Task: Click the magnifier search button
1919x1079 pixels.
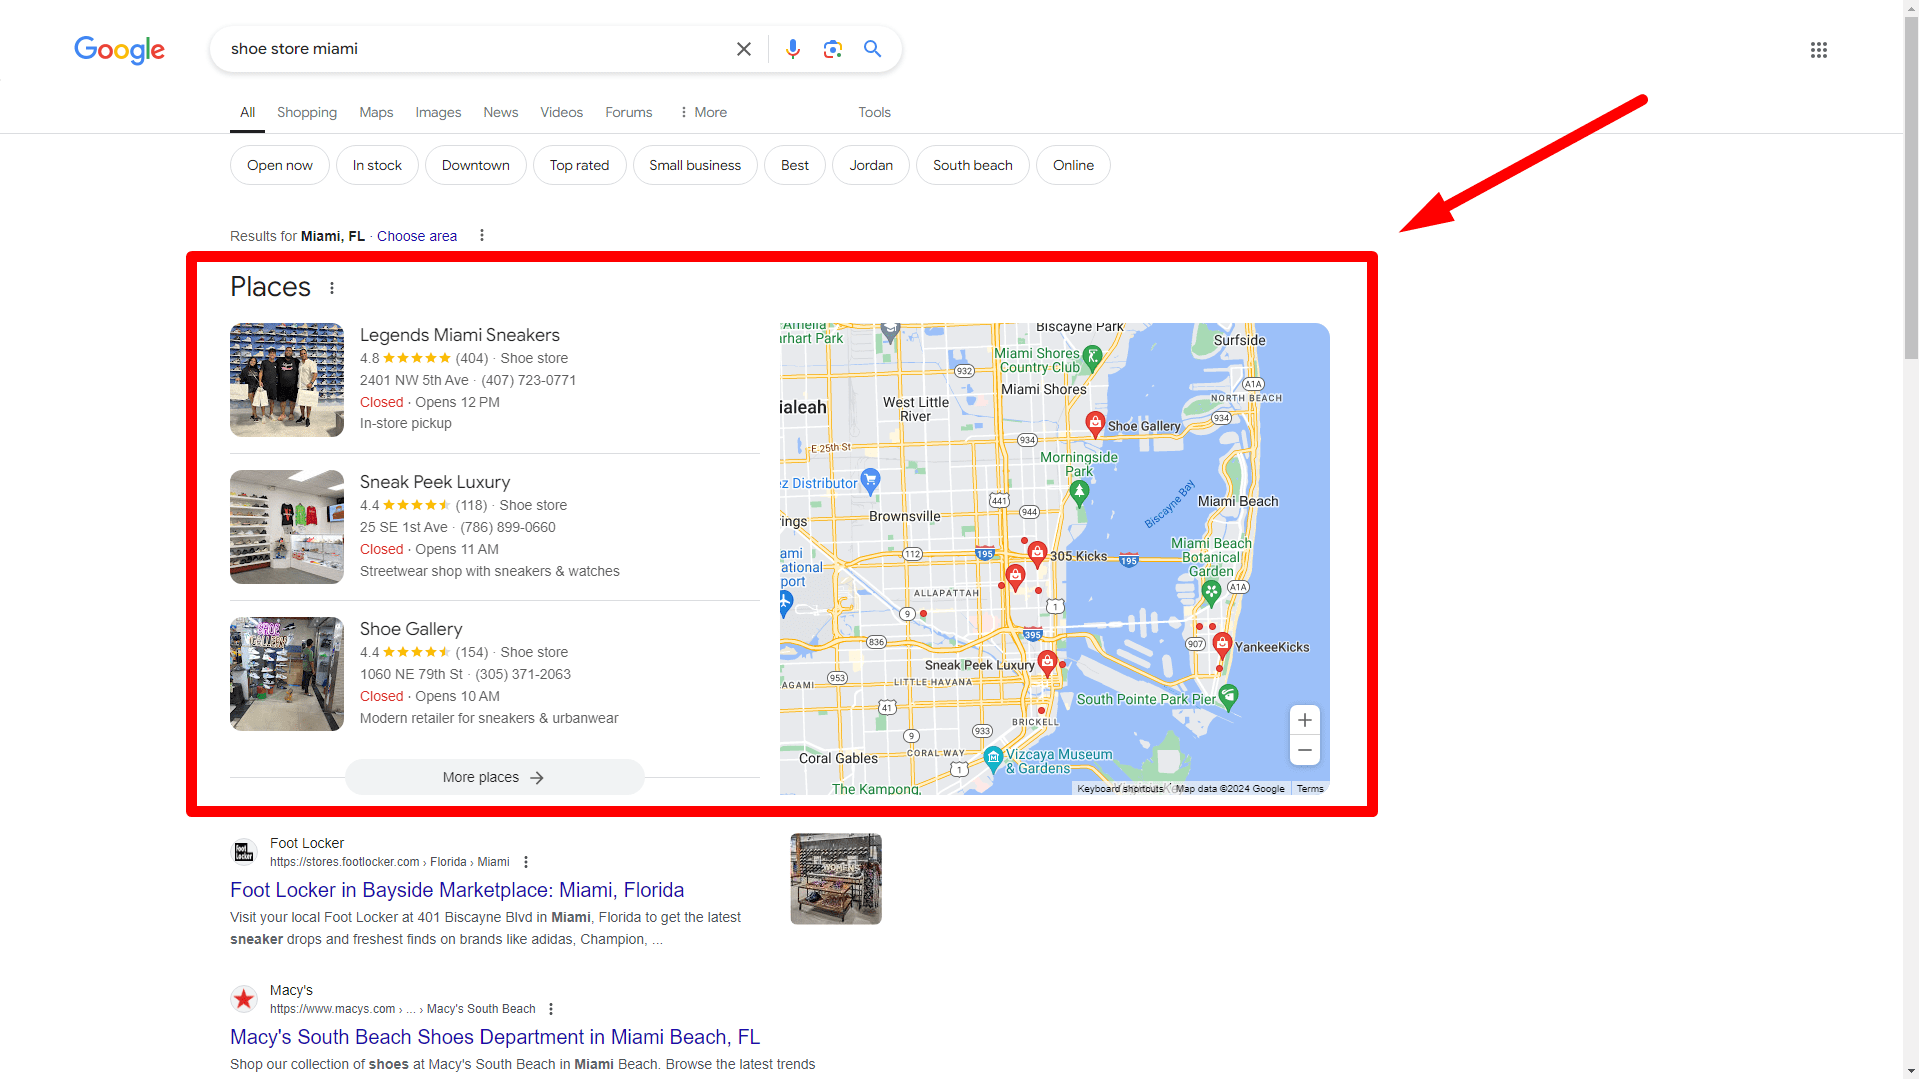Action: 872,49
